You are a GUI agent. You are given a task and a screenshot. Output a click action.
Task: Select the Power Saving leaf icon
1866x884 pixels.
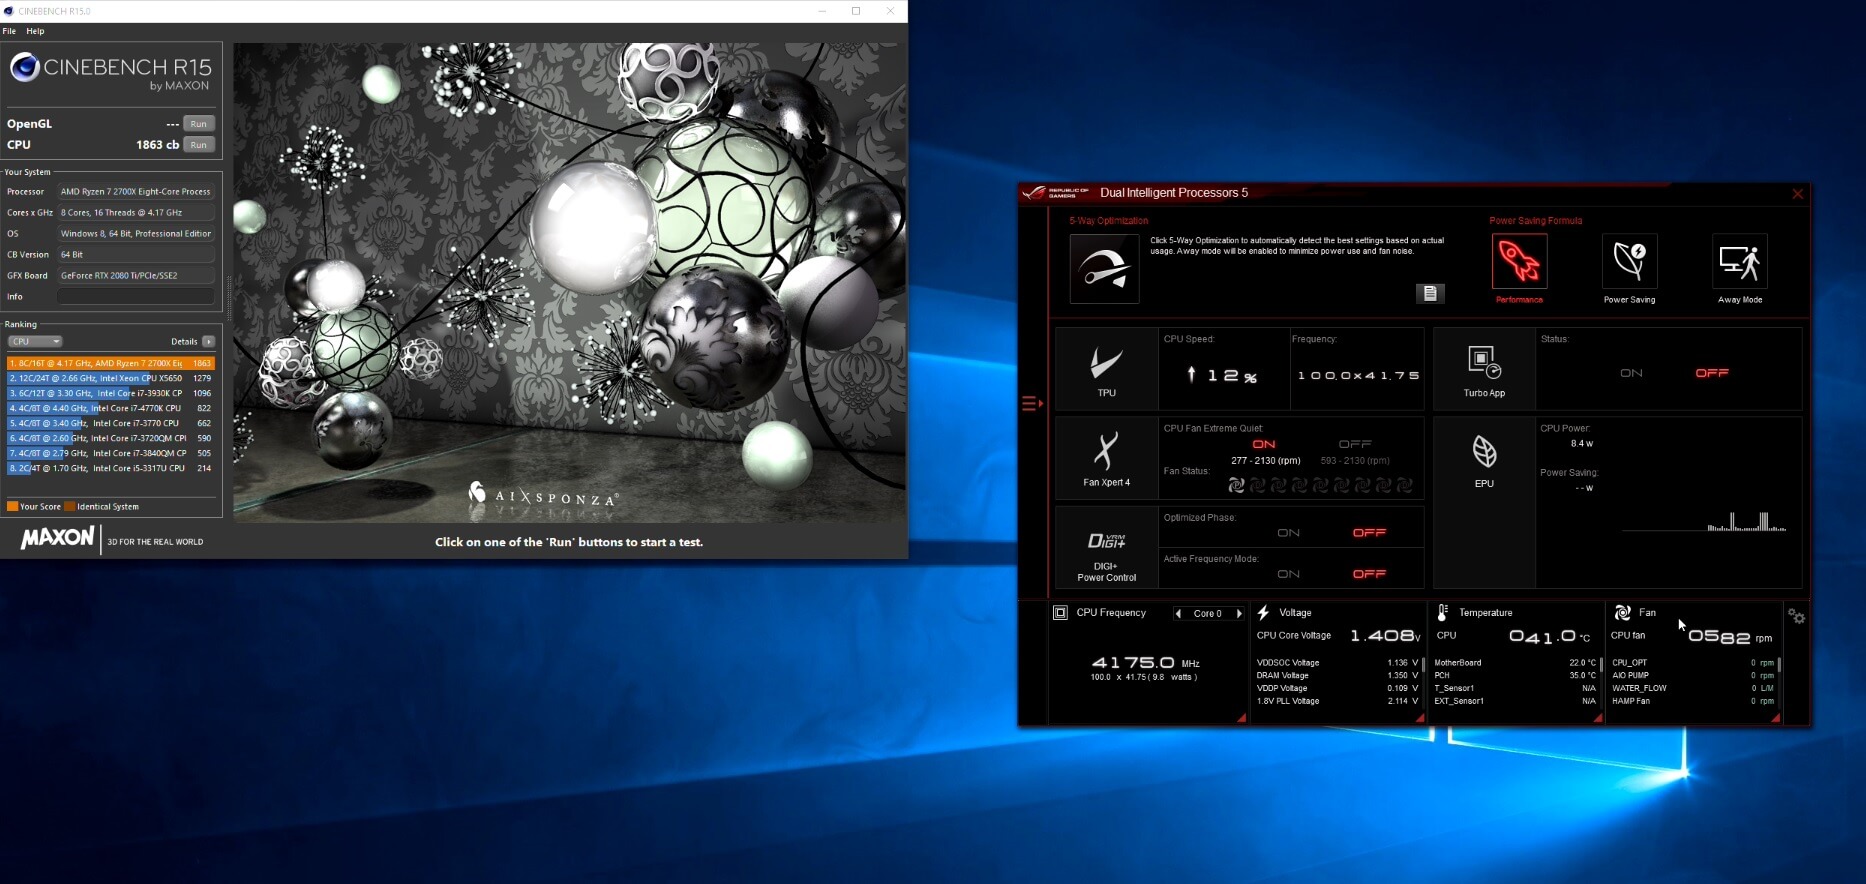(x=1629, y=261)
